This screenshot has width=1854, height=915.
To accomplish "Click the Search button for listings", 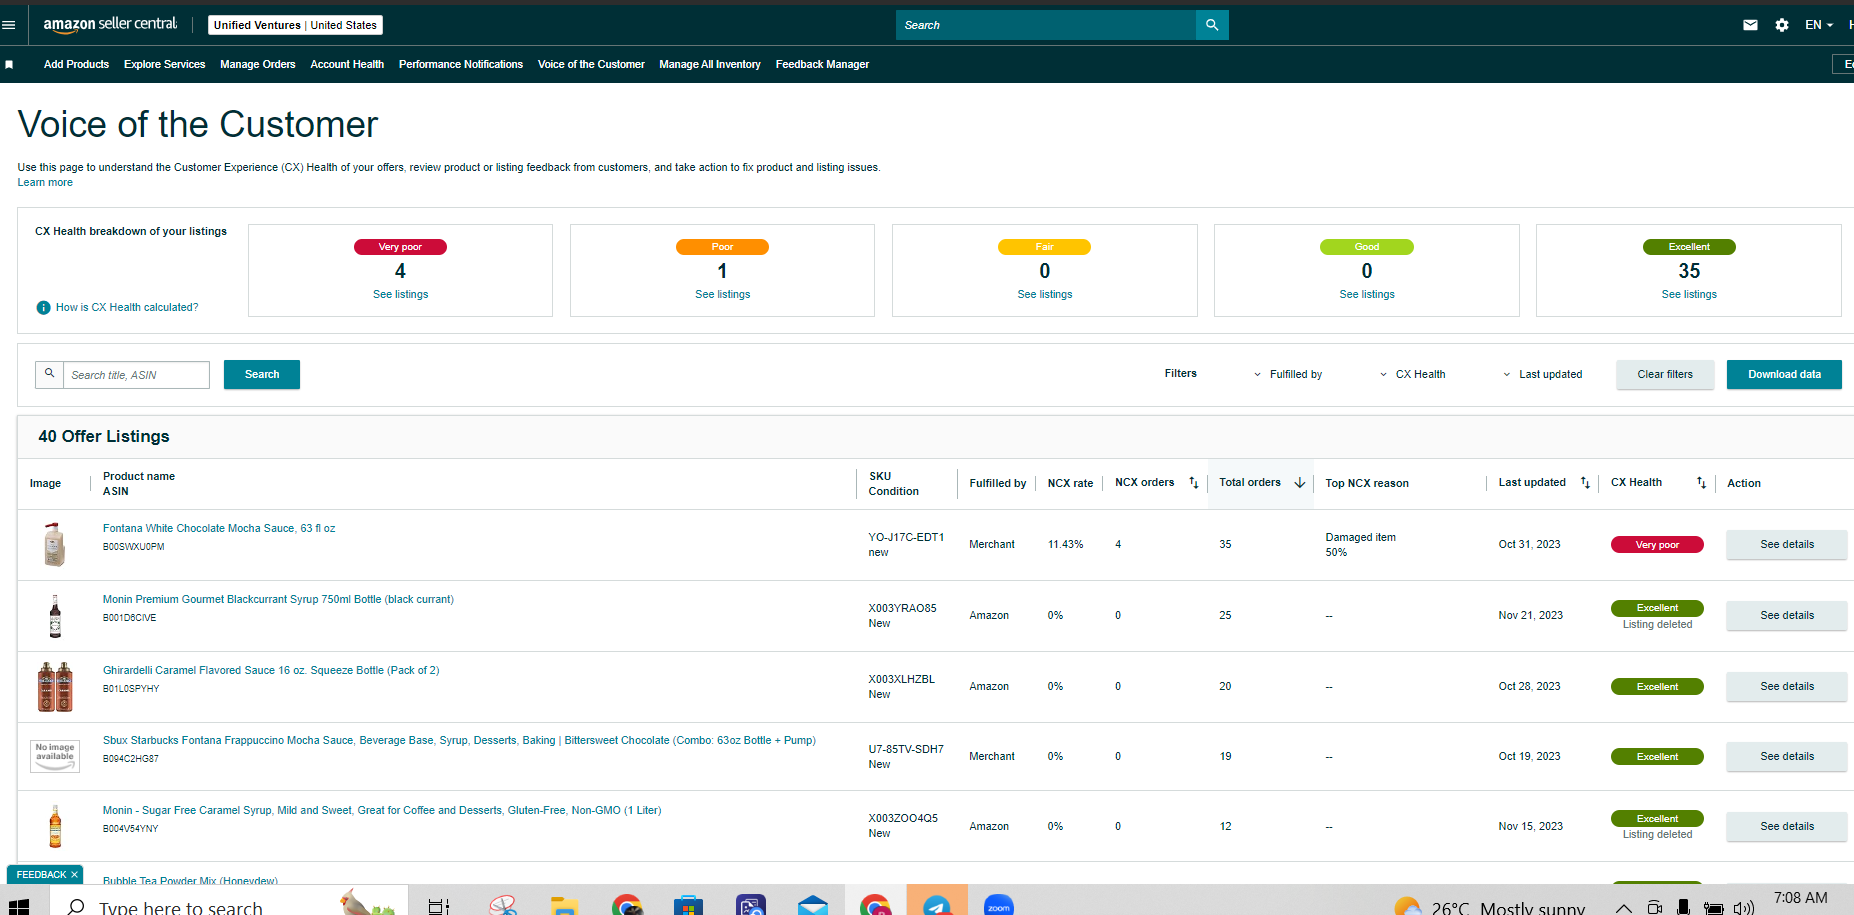I will coord(262,374).
